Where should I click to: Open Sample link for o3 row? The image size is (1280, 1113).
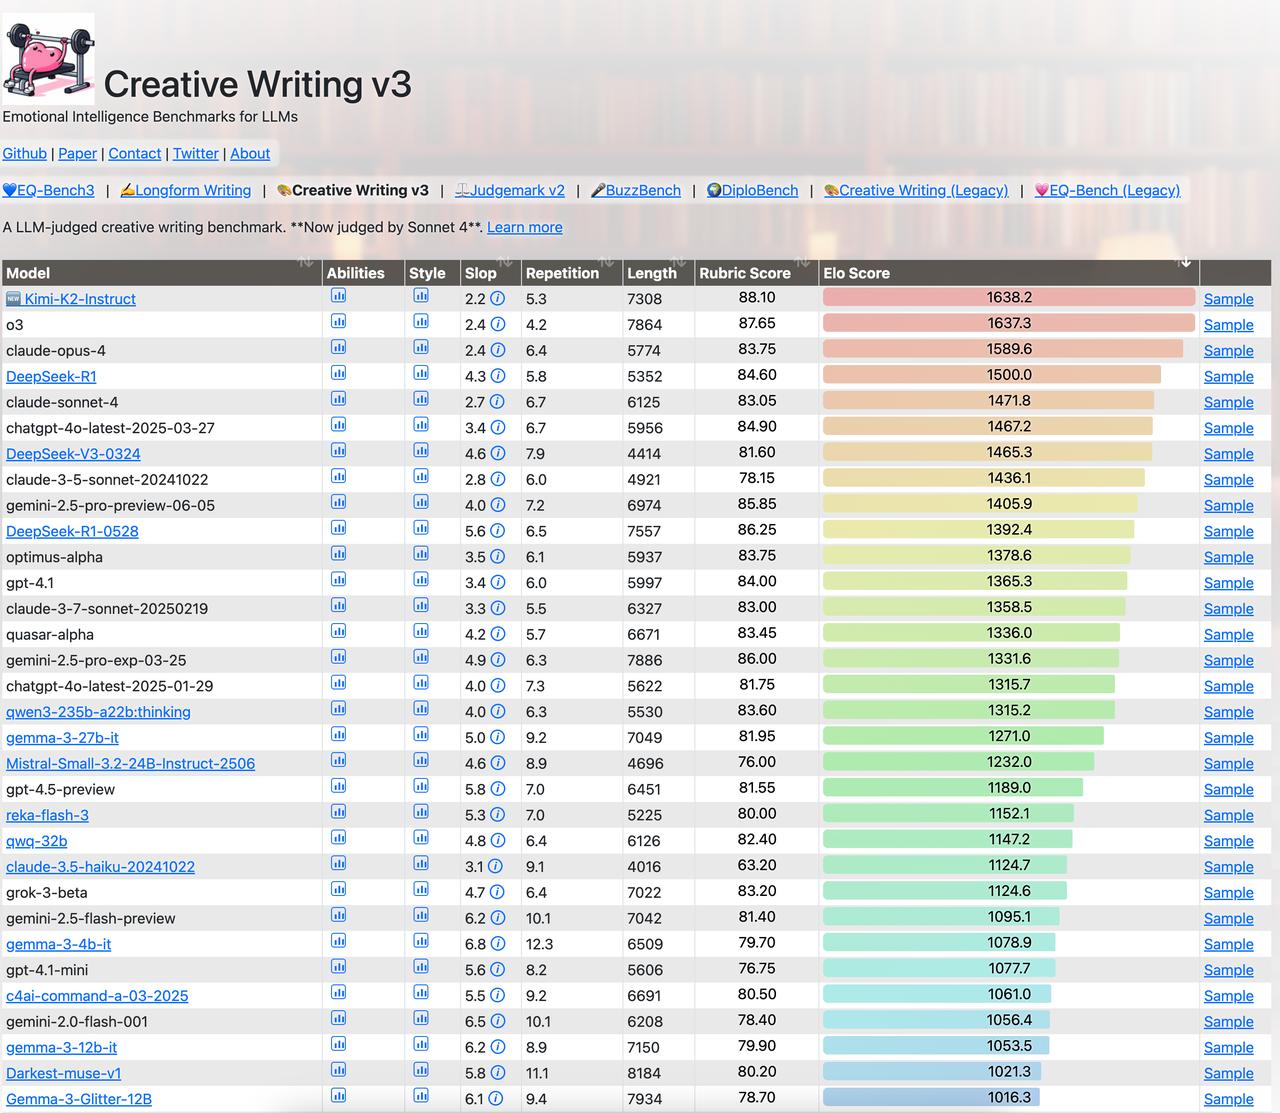point(1228,325)
